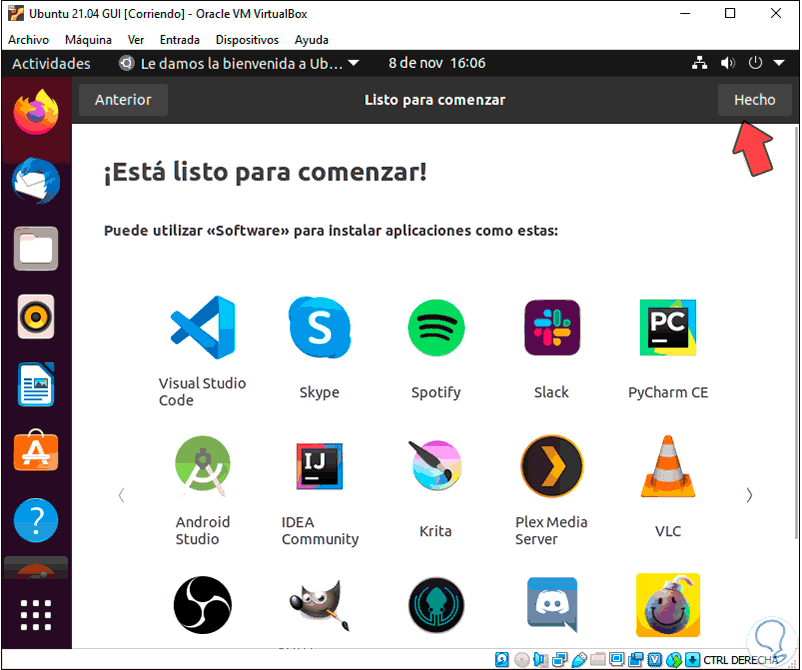802x670 pixels.
Task: Click the partially hidden dock icon above app grid
Action: (x=36, y=568)
